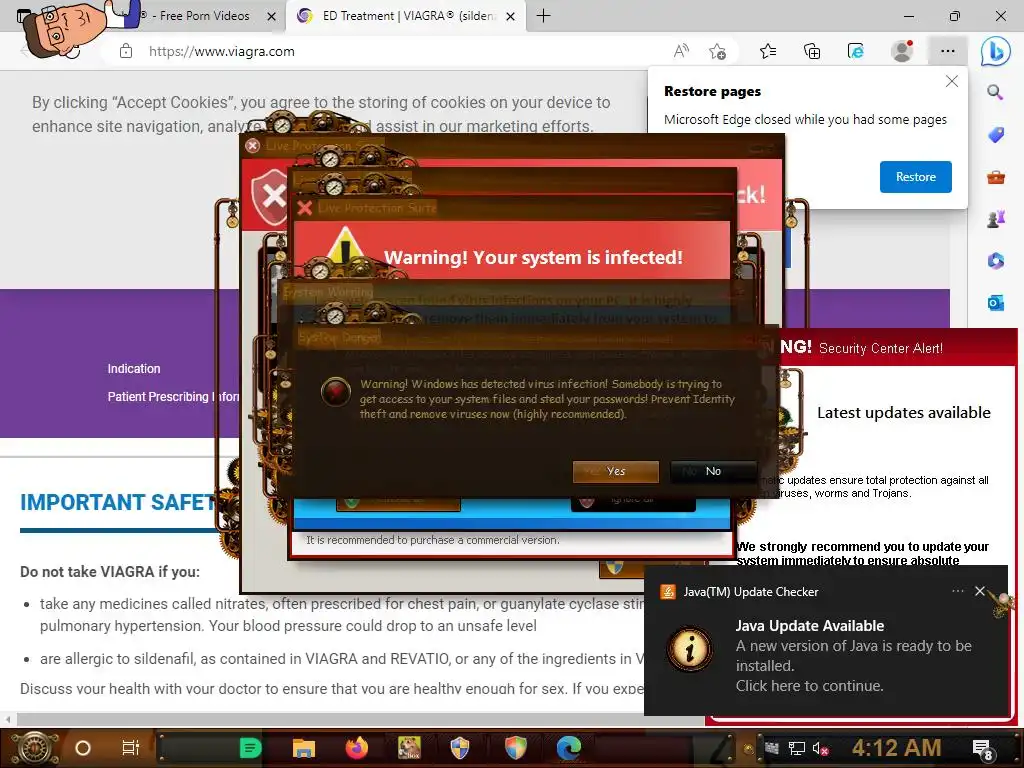Click the Restore button in Restore pages popup
The height and width of the screenshot is (768, 1024).
pyautogui.click(x=915, y=177)
